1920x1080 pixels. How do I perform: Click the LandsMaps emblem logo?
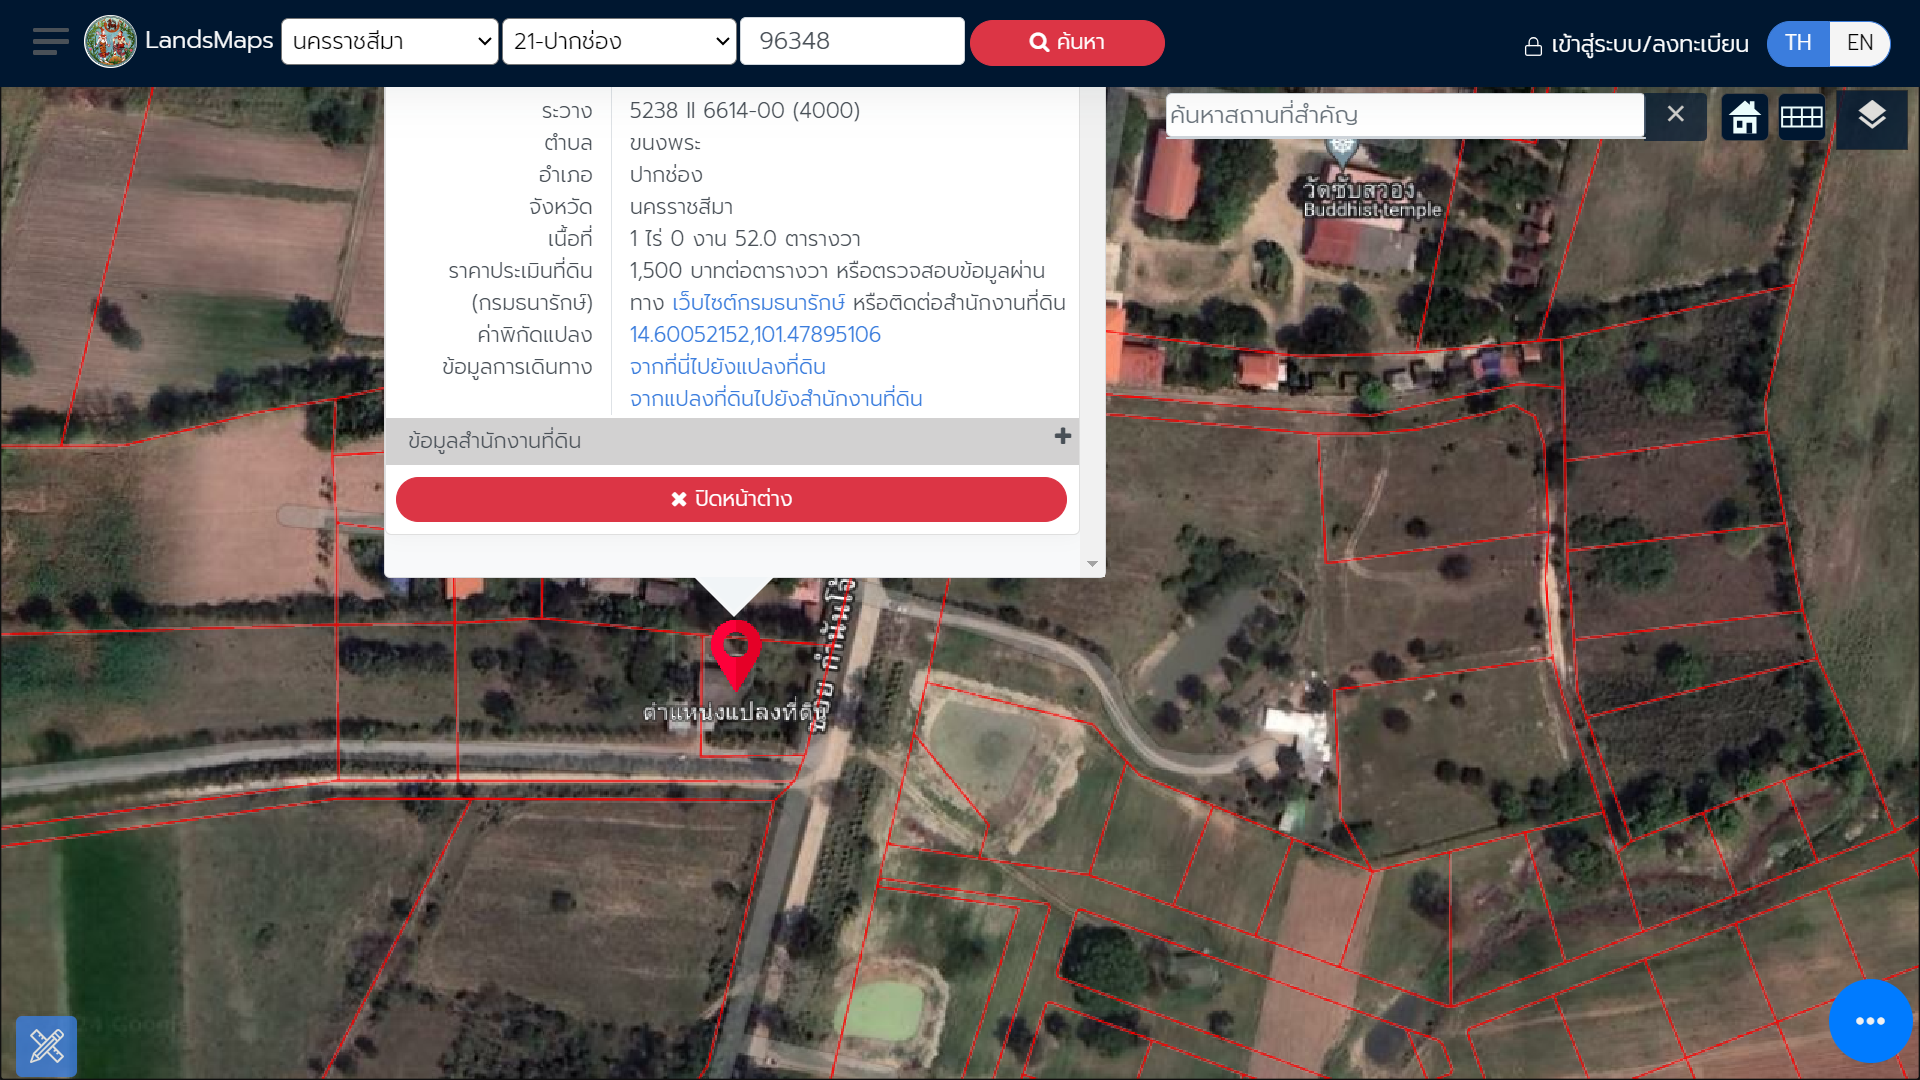pos(110,42)
